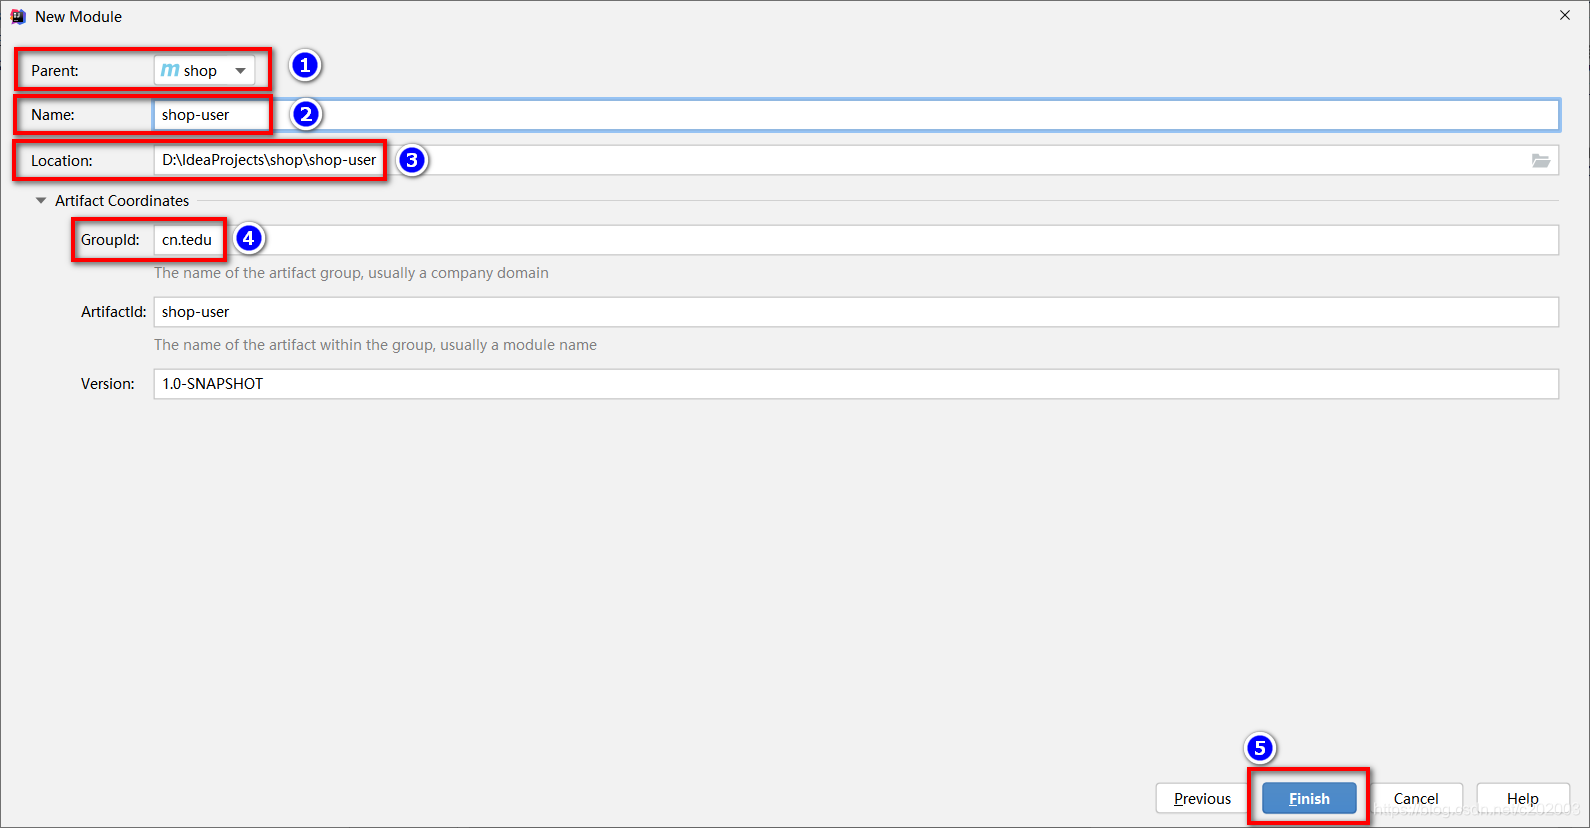1590x828 pixels.
Task: Click the Maven icon beside the shop parent
Action: (x=170, y=70)
